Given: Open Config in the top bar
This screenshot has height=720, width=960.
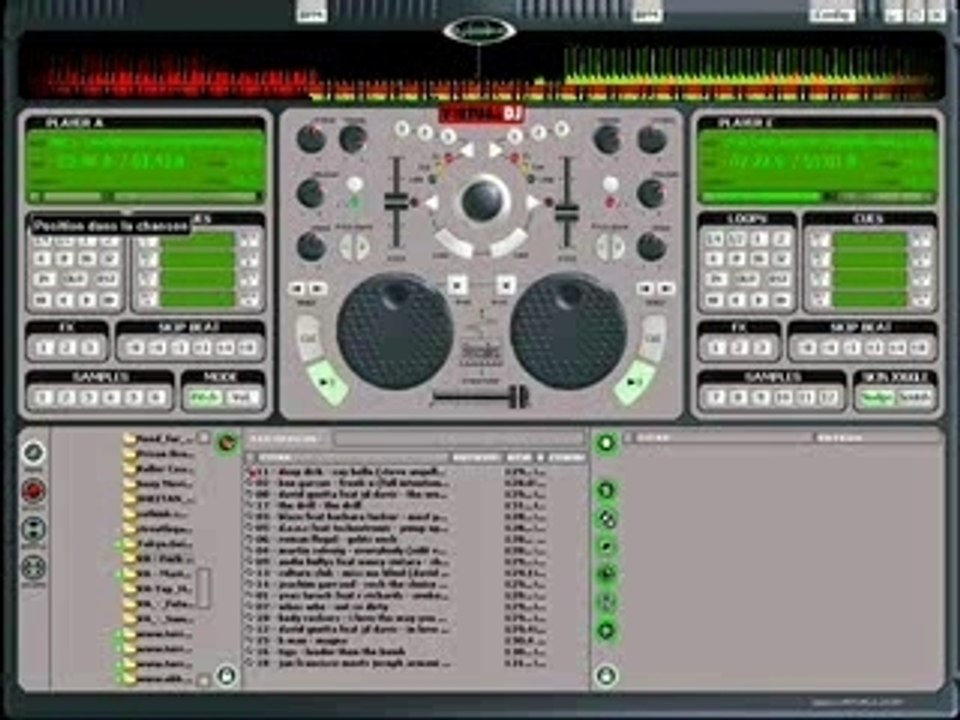Looking at the screenshot, I should coord(833,13).
